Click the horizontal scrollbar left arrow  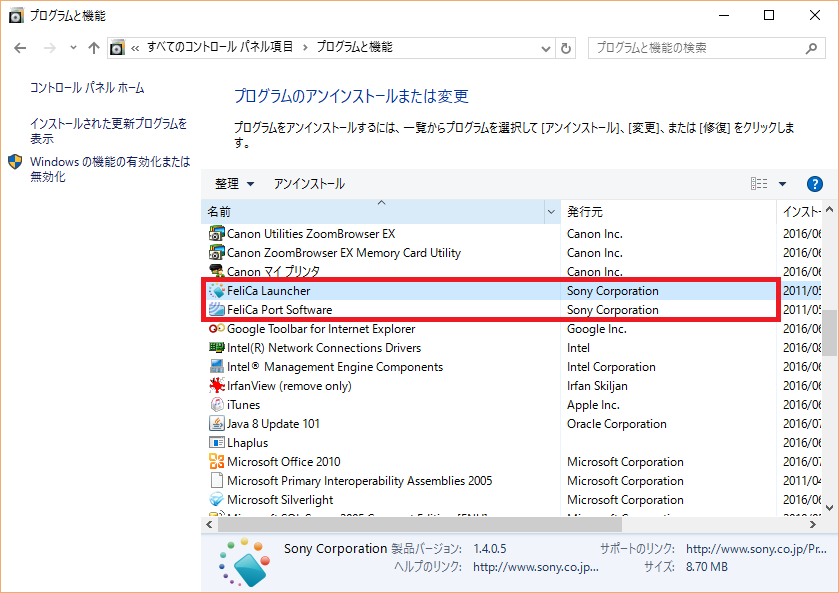coord(209,524)
